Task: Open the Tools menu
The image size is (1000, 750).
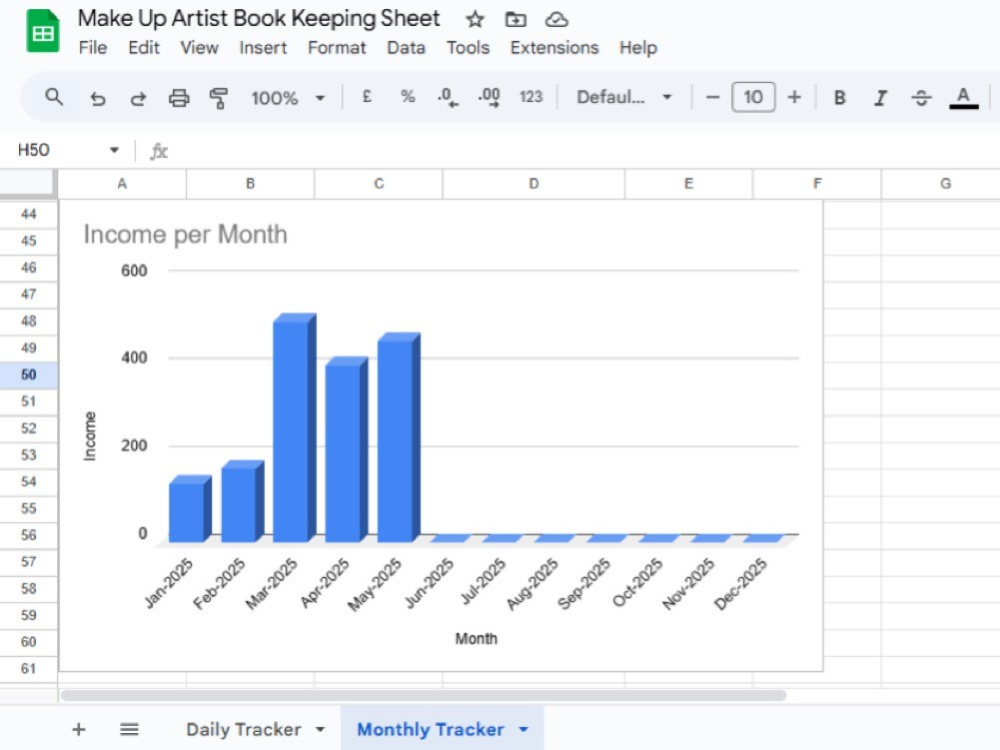Action: pyautogui.click(x=467, y=48)
